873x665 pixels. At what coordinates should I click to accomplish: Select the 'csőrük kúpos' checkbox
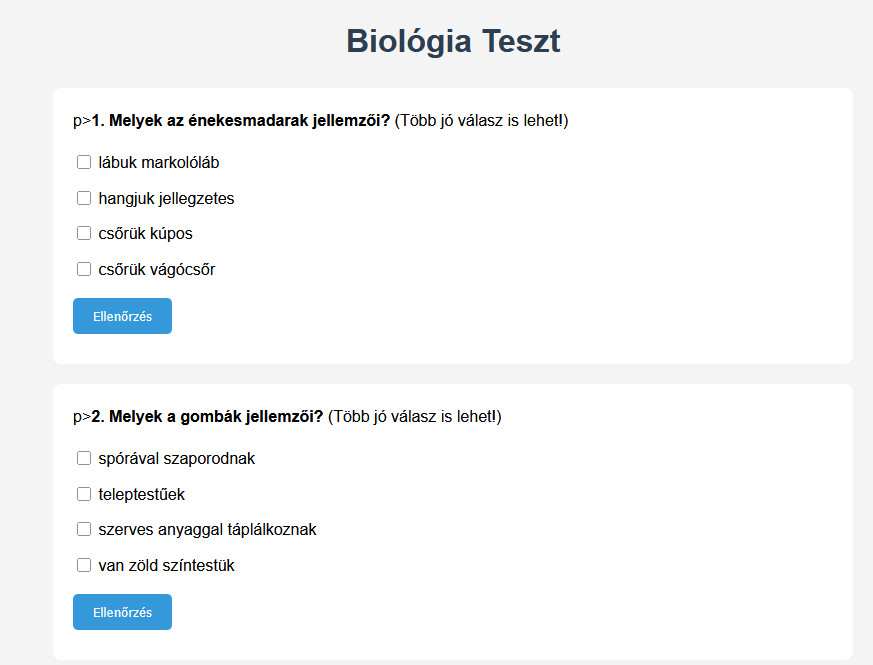(84, 233)
